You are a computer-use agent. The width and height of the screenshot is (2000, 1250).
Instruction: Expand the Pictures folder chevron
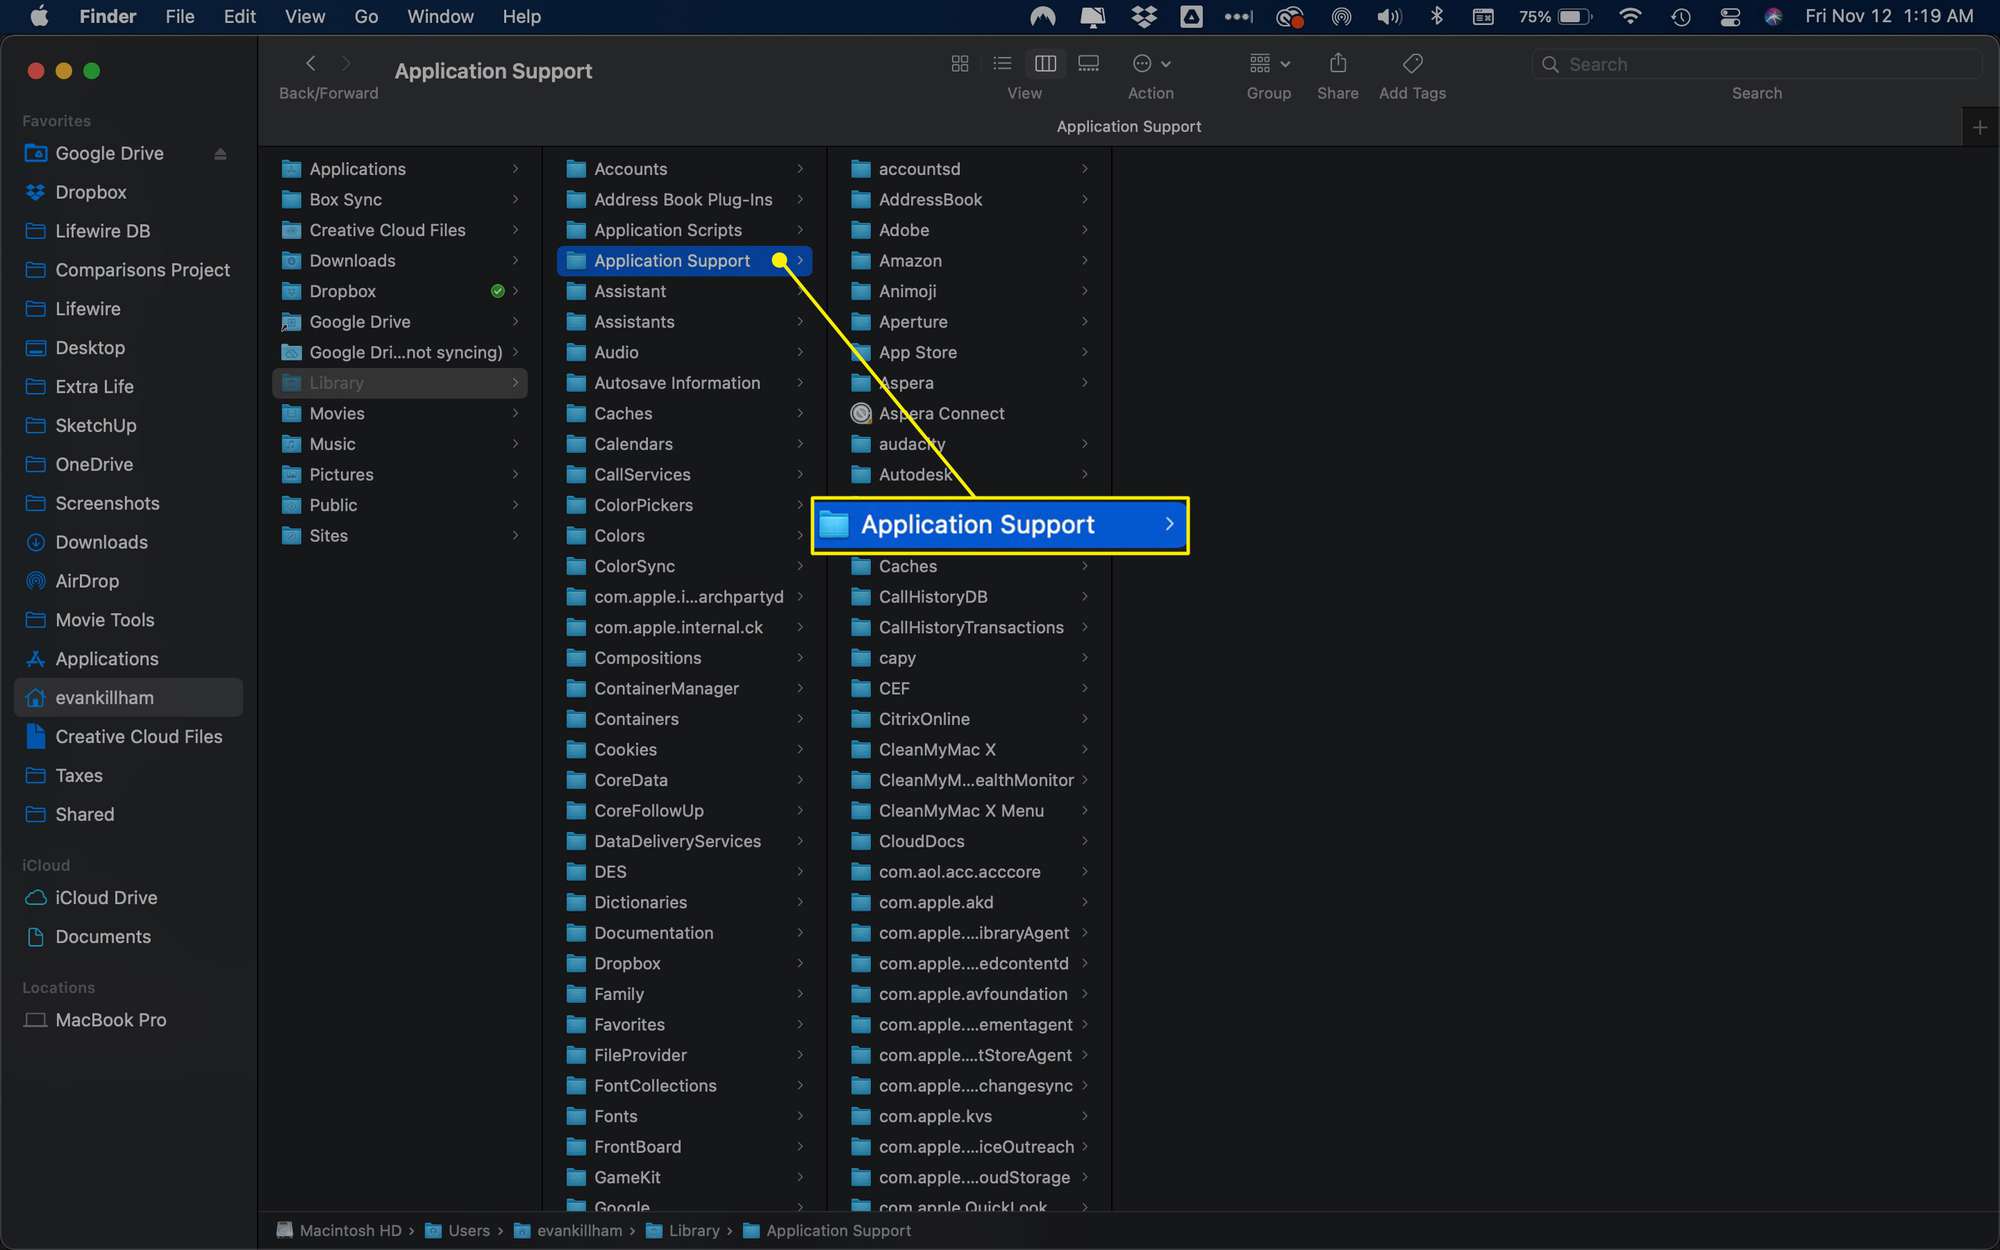tap(515, 475)
